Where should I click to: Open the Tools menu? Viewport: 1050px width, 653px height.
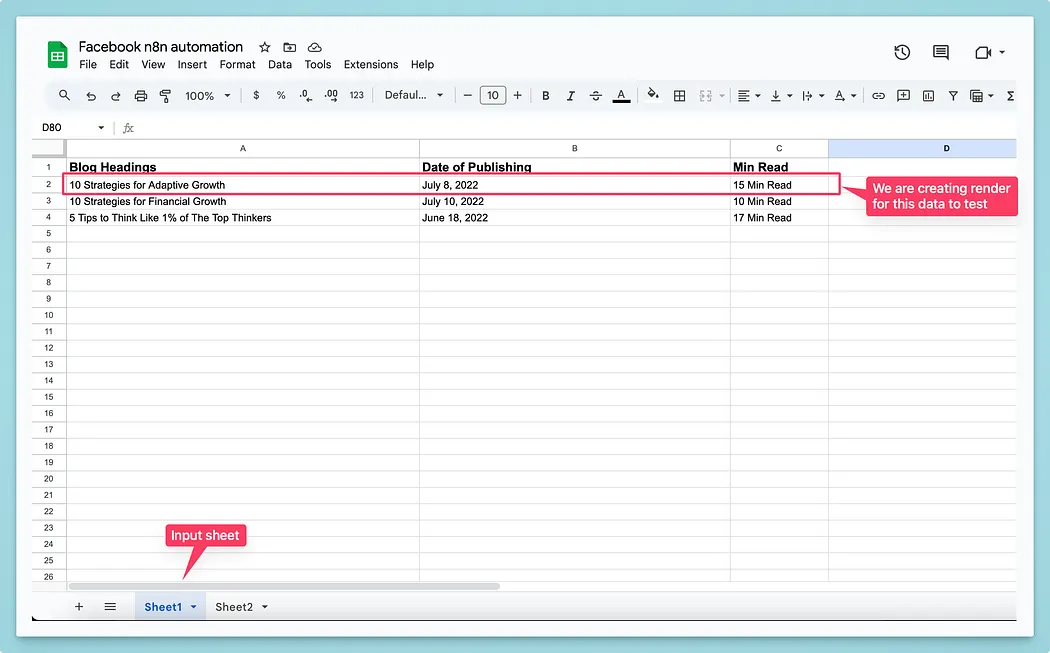[x=317, y=64]
